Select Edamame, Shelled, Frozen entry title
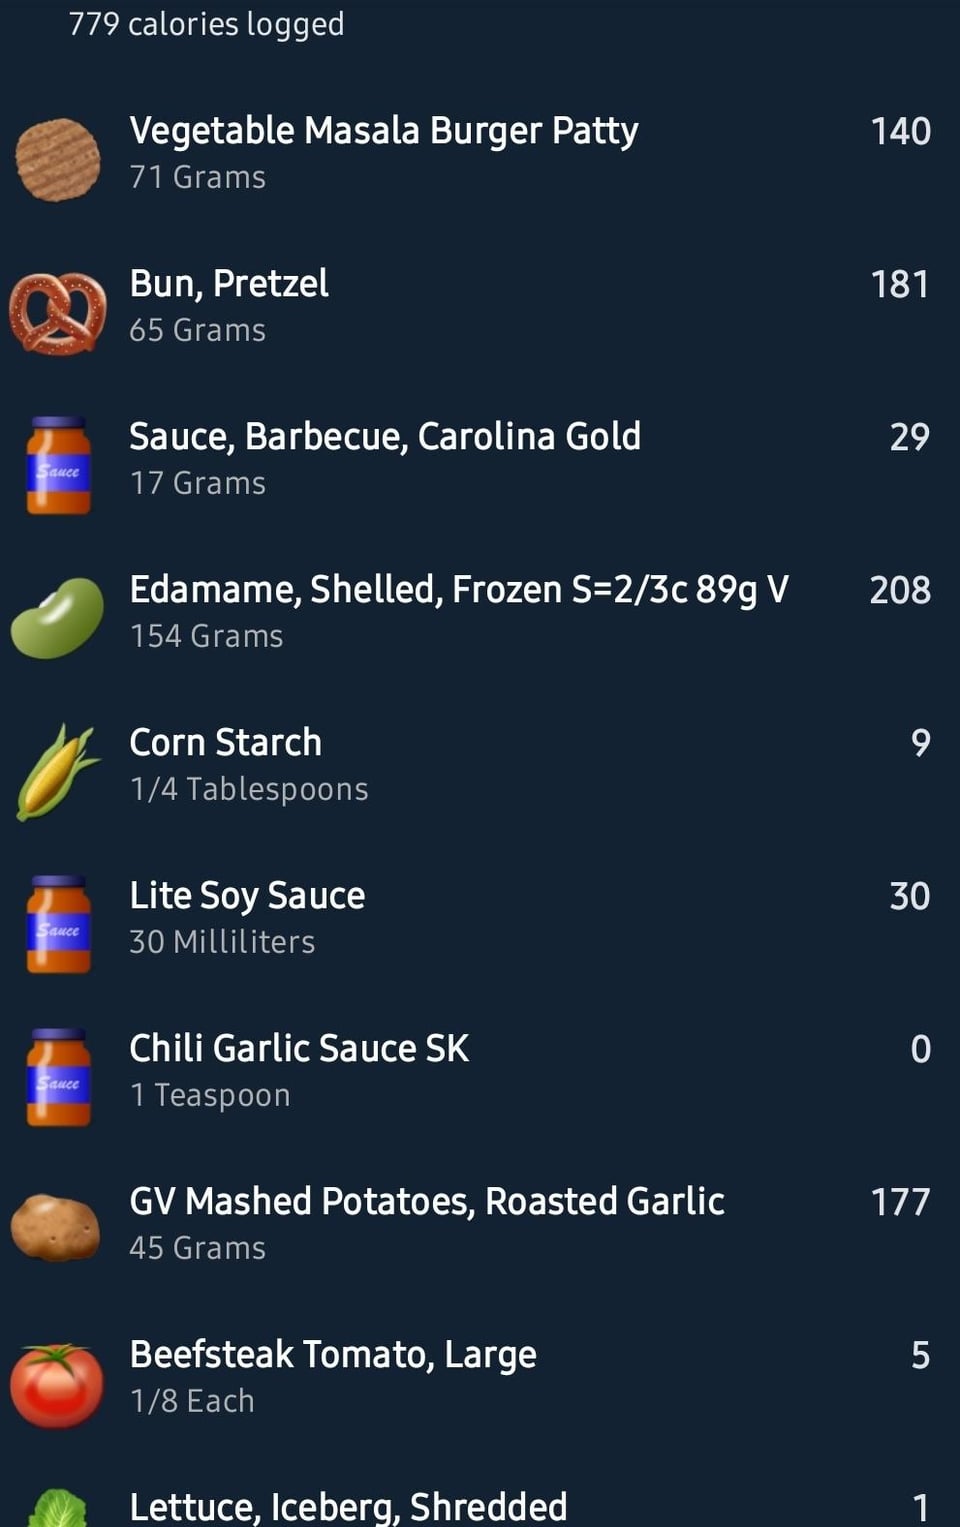This screenshot has width=960, height=1527. click(459, 590)
